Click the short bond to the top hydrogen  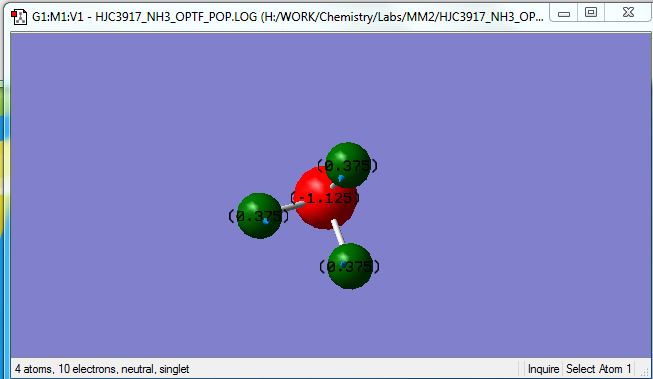click(x=334, y=185)
